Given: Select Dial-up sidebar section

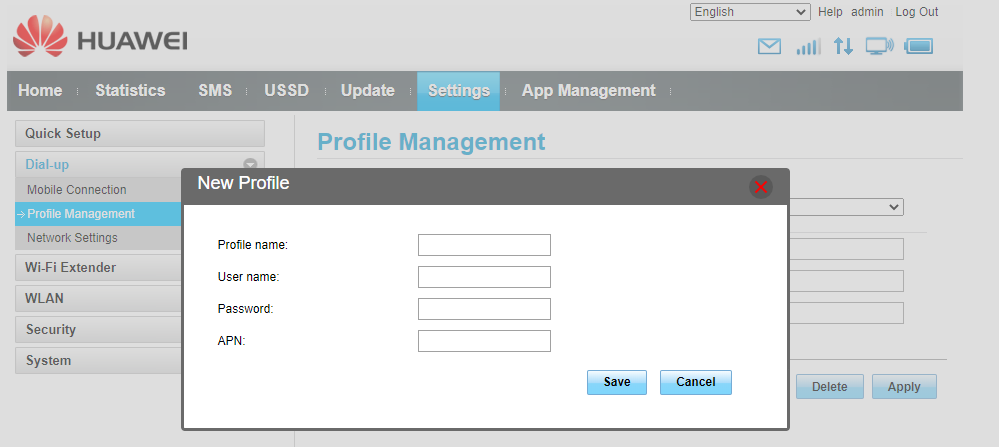Looking at the screenshot, I should (140, 164).
